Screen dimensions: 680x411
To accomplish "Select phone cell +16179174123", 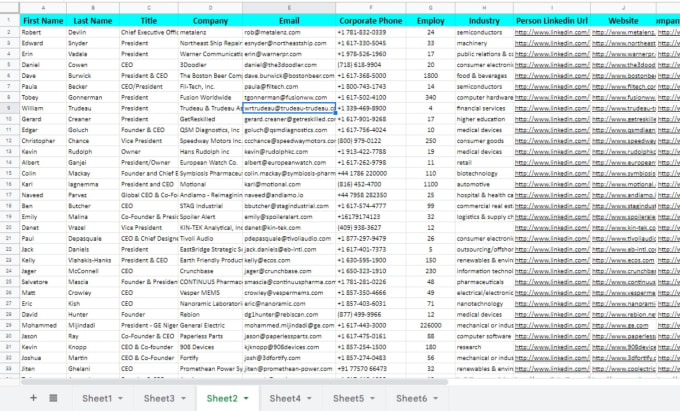I will point(371,217).
